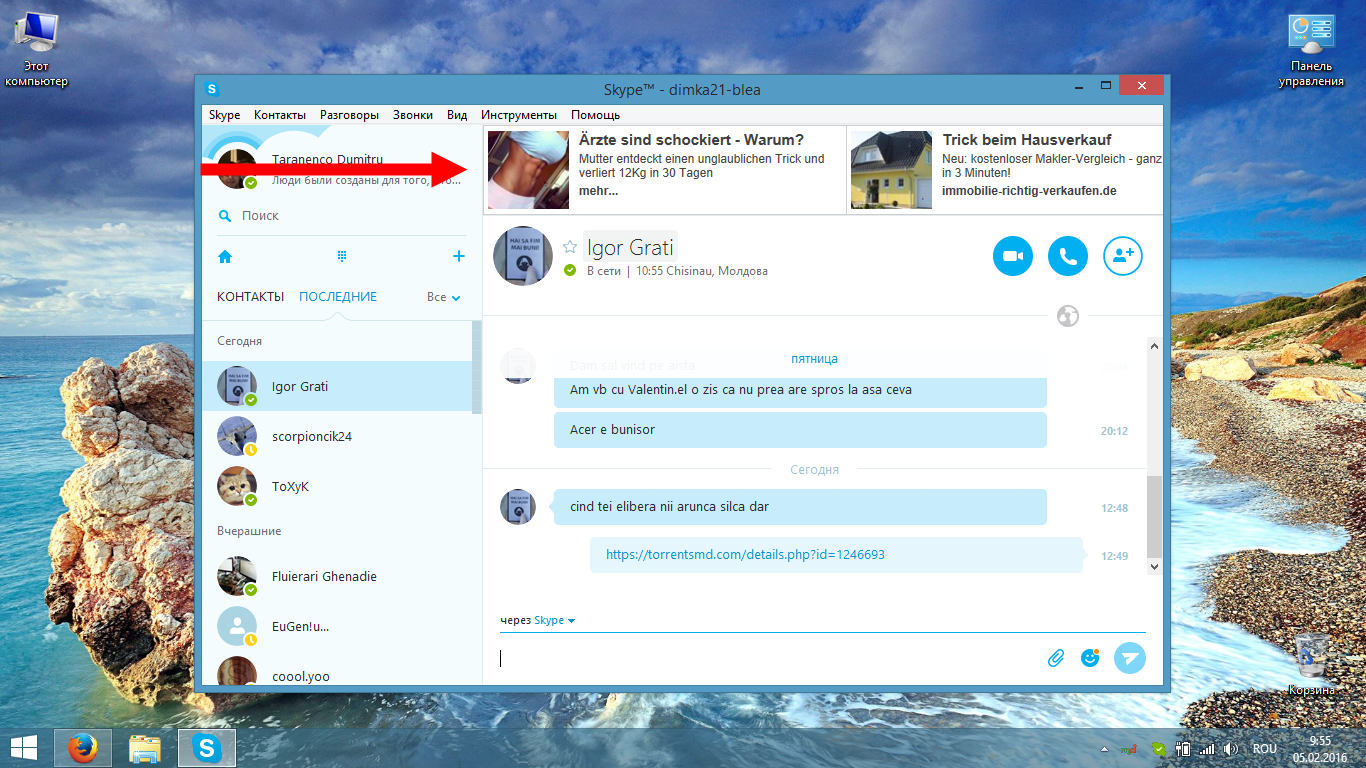
Task: Open the Звонки menu
Action: pos(413,115)
